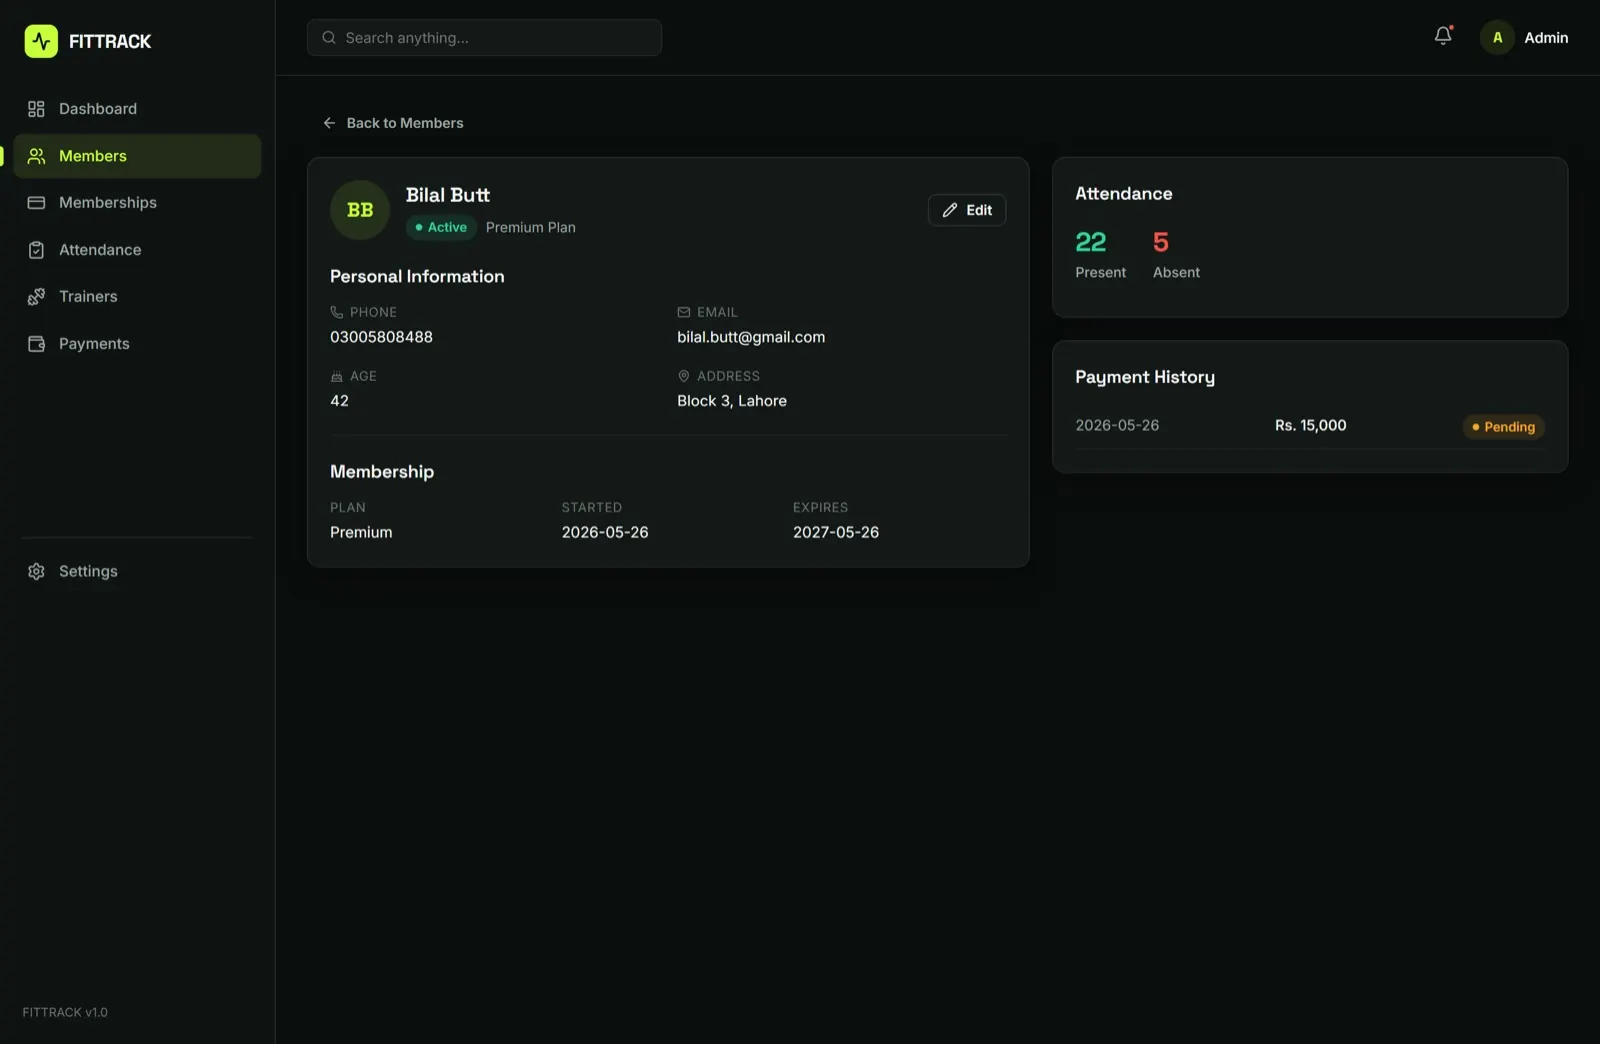Click the cake icon beside AGE label

tap(336, 376)
